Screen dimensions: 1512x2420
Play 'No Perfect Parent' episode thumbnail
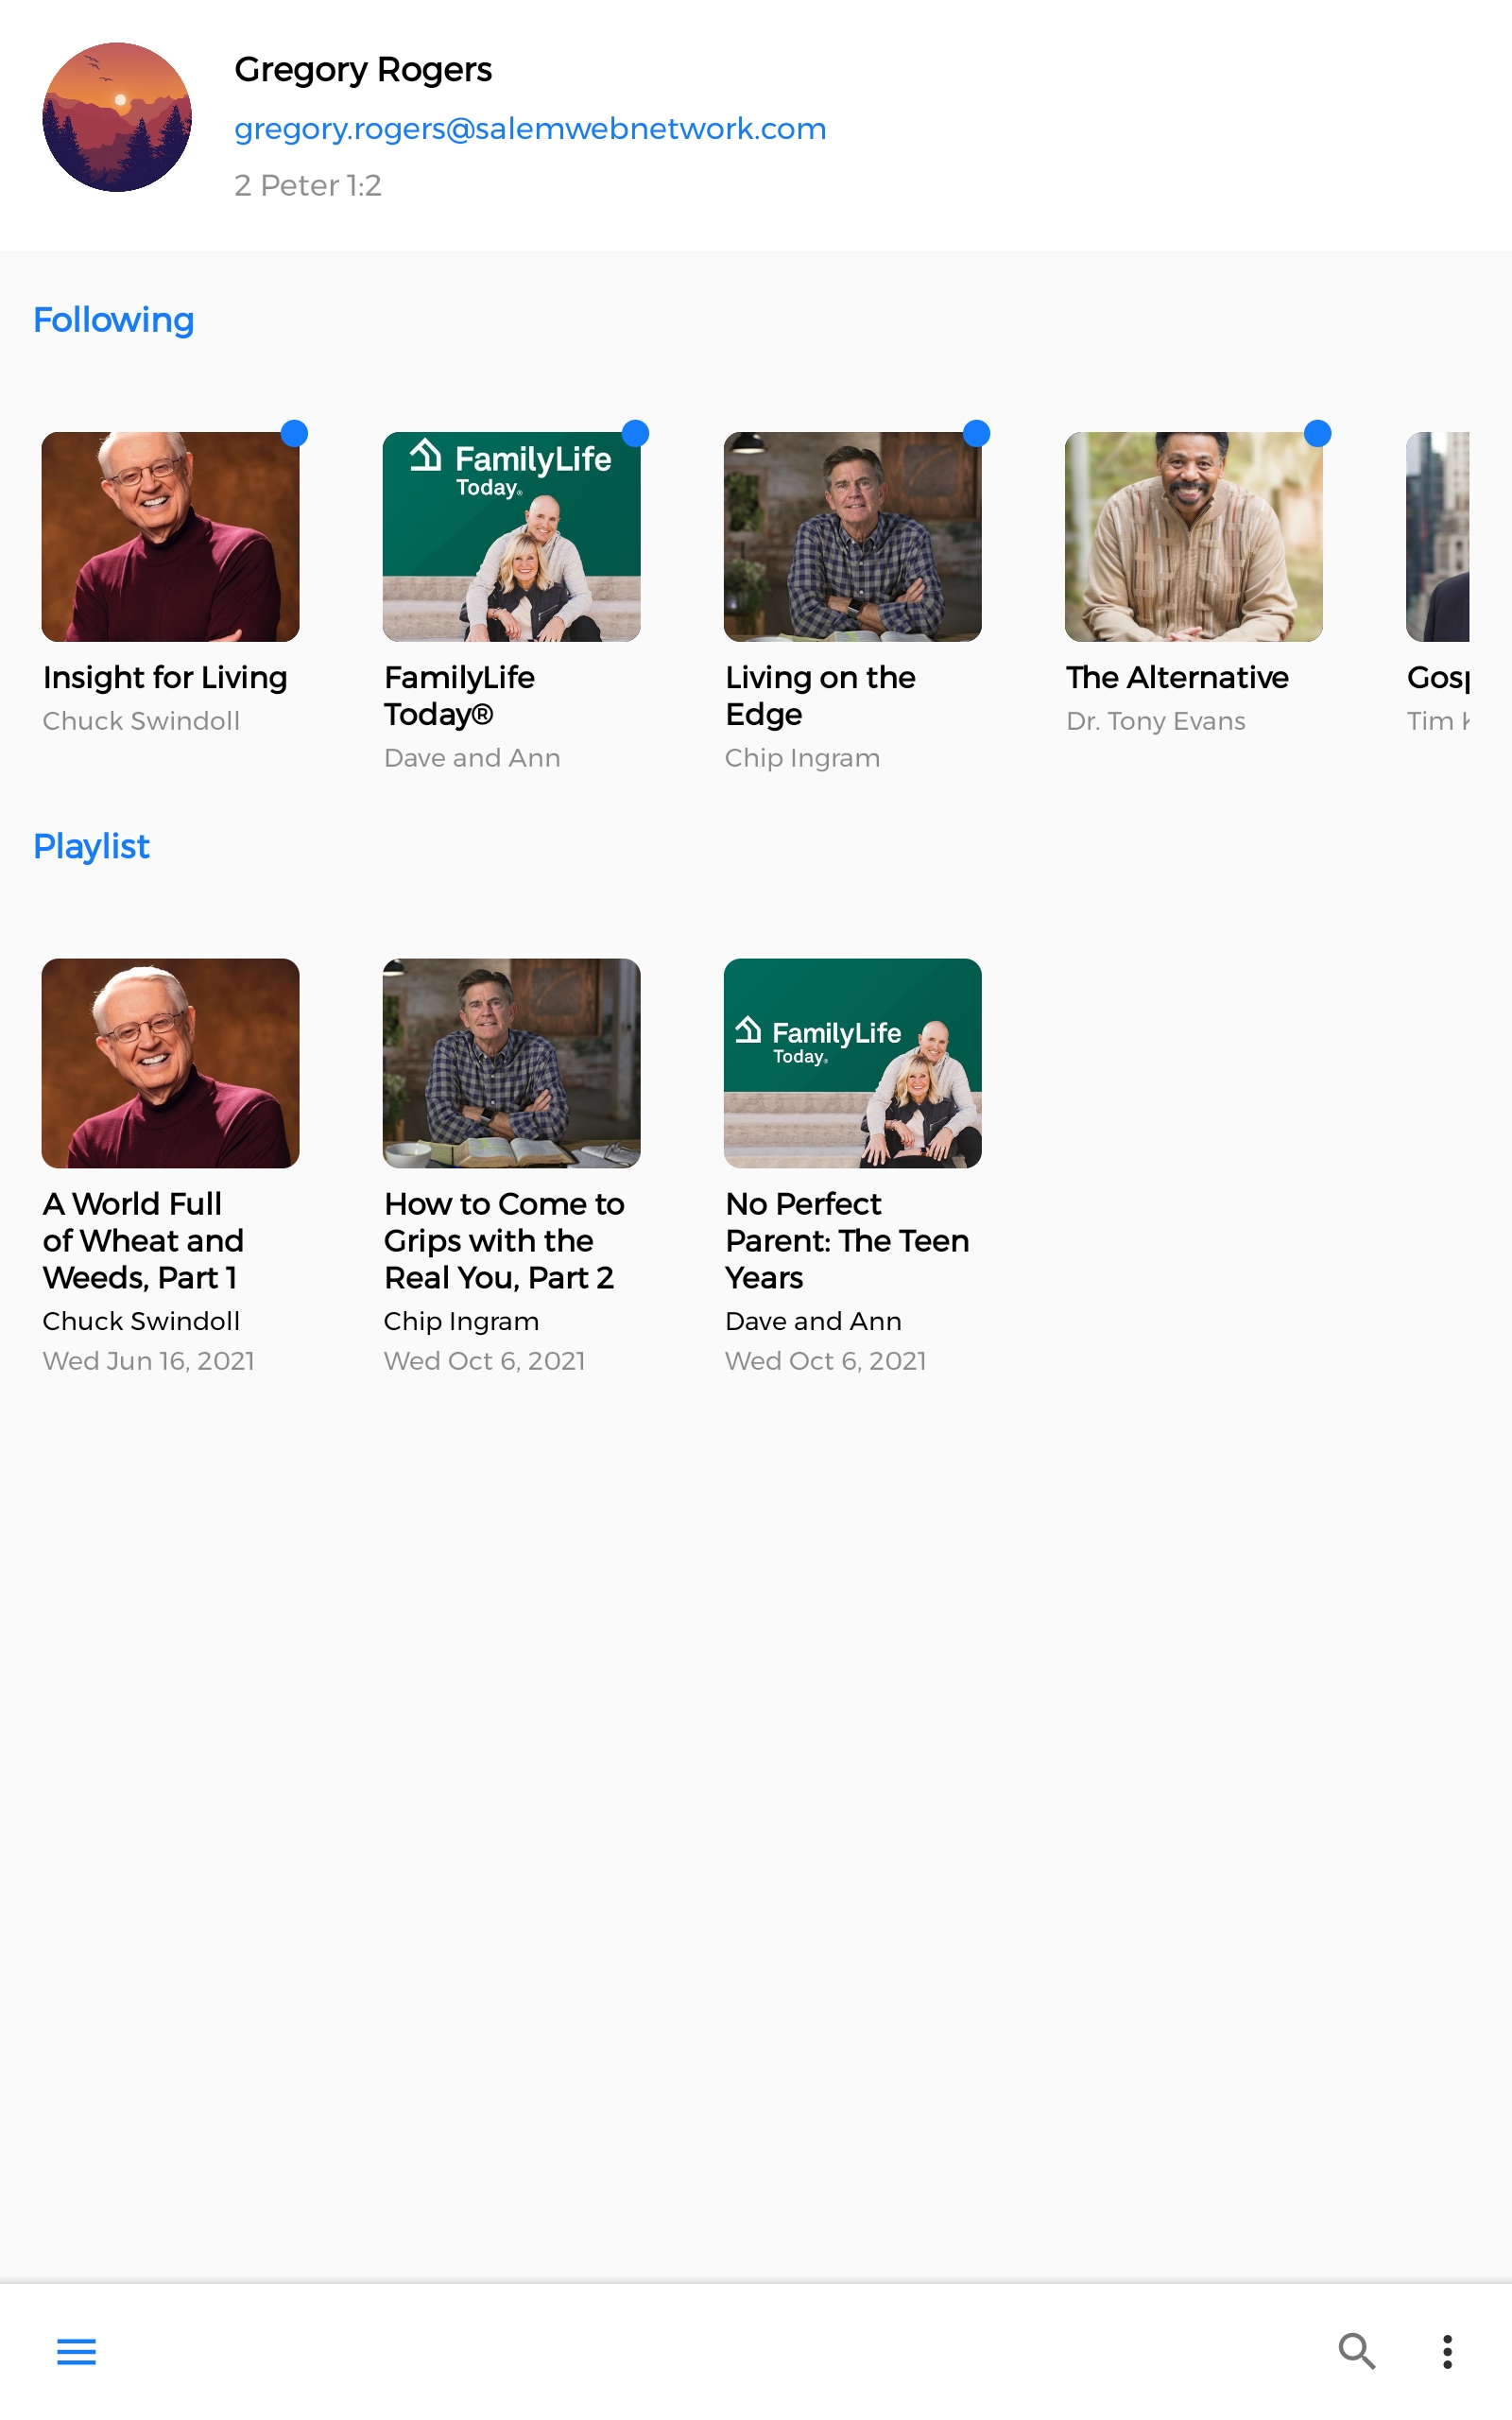(852, 1063)
